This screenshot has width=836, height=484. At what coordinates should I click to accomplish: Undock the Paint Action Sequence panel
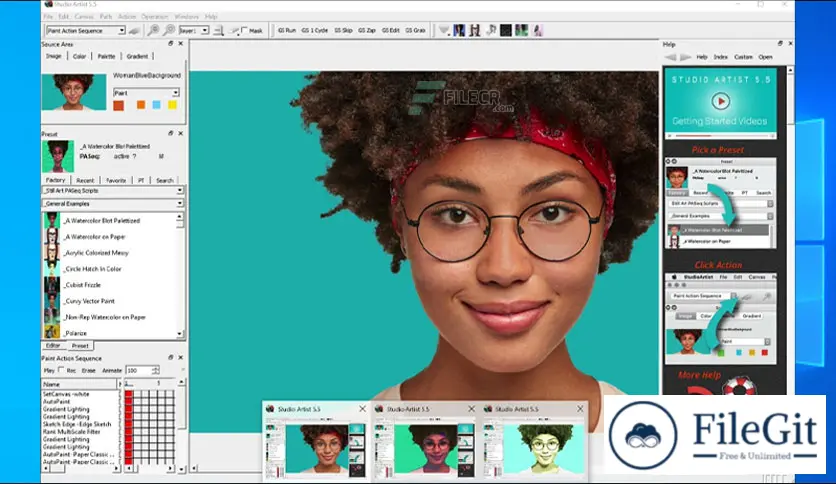point(171,358)
